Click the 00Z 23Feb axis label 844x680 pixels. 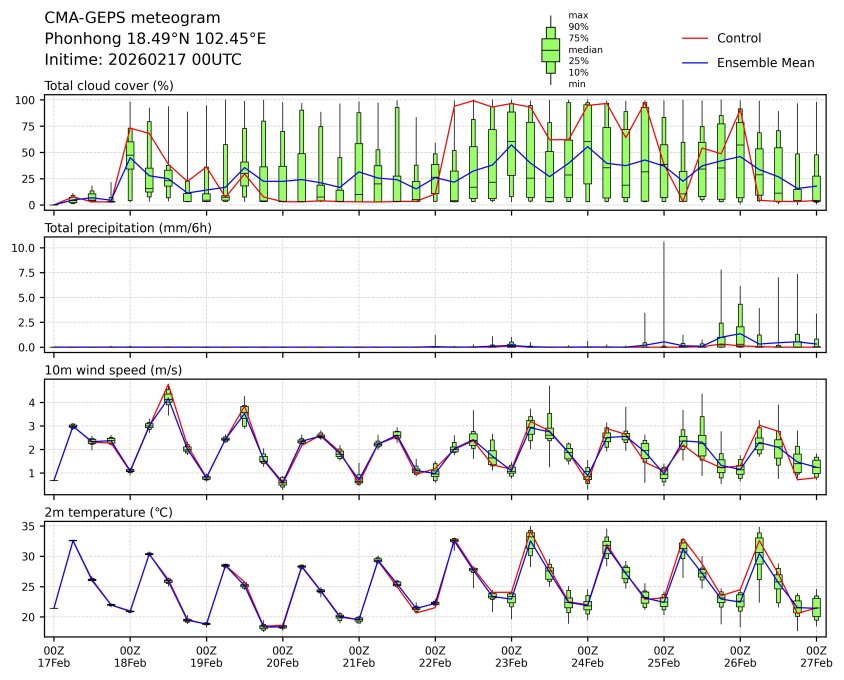511,656
